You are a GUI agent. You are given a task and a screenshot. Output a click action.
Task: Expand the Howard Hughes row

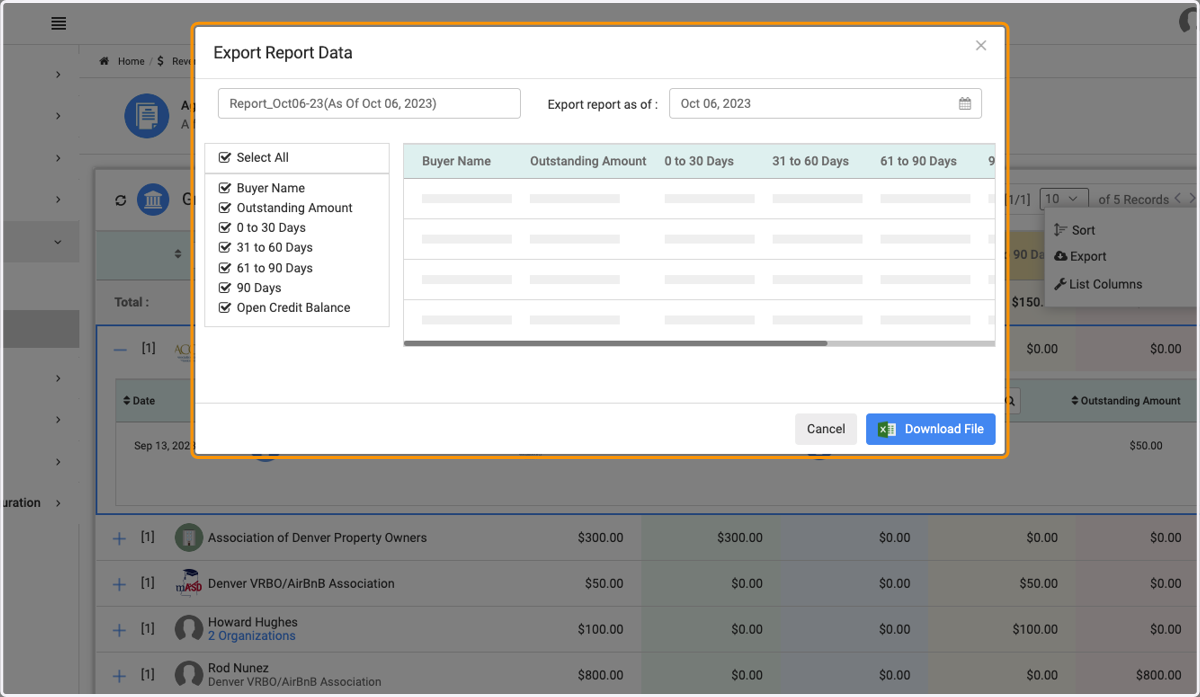[119, 631]
